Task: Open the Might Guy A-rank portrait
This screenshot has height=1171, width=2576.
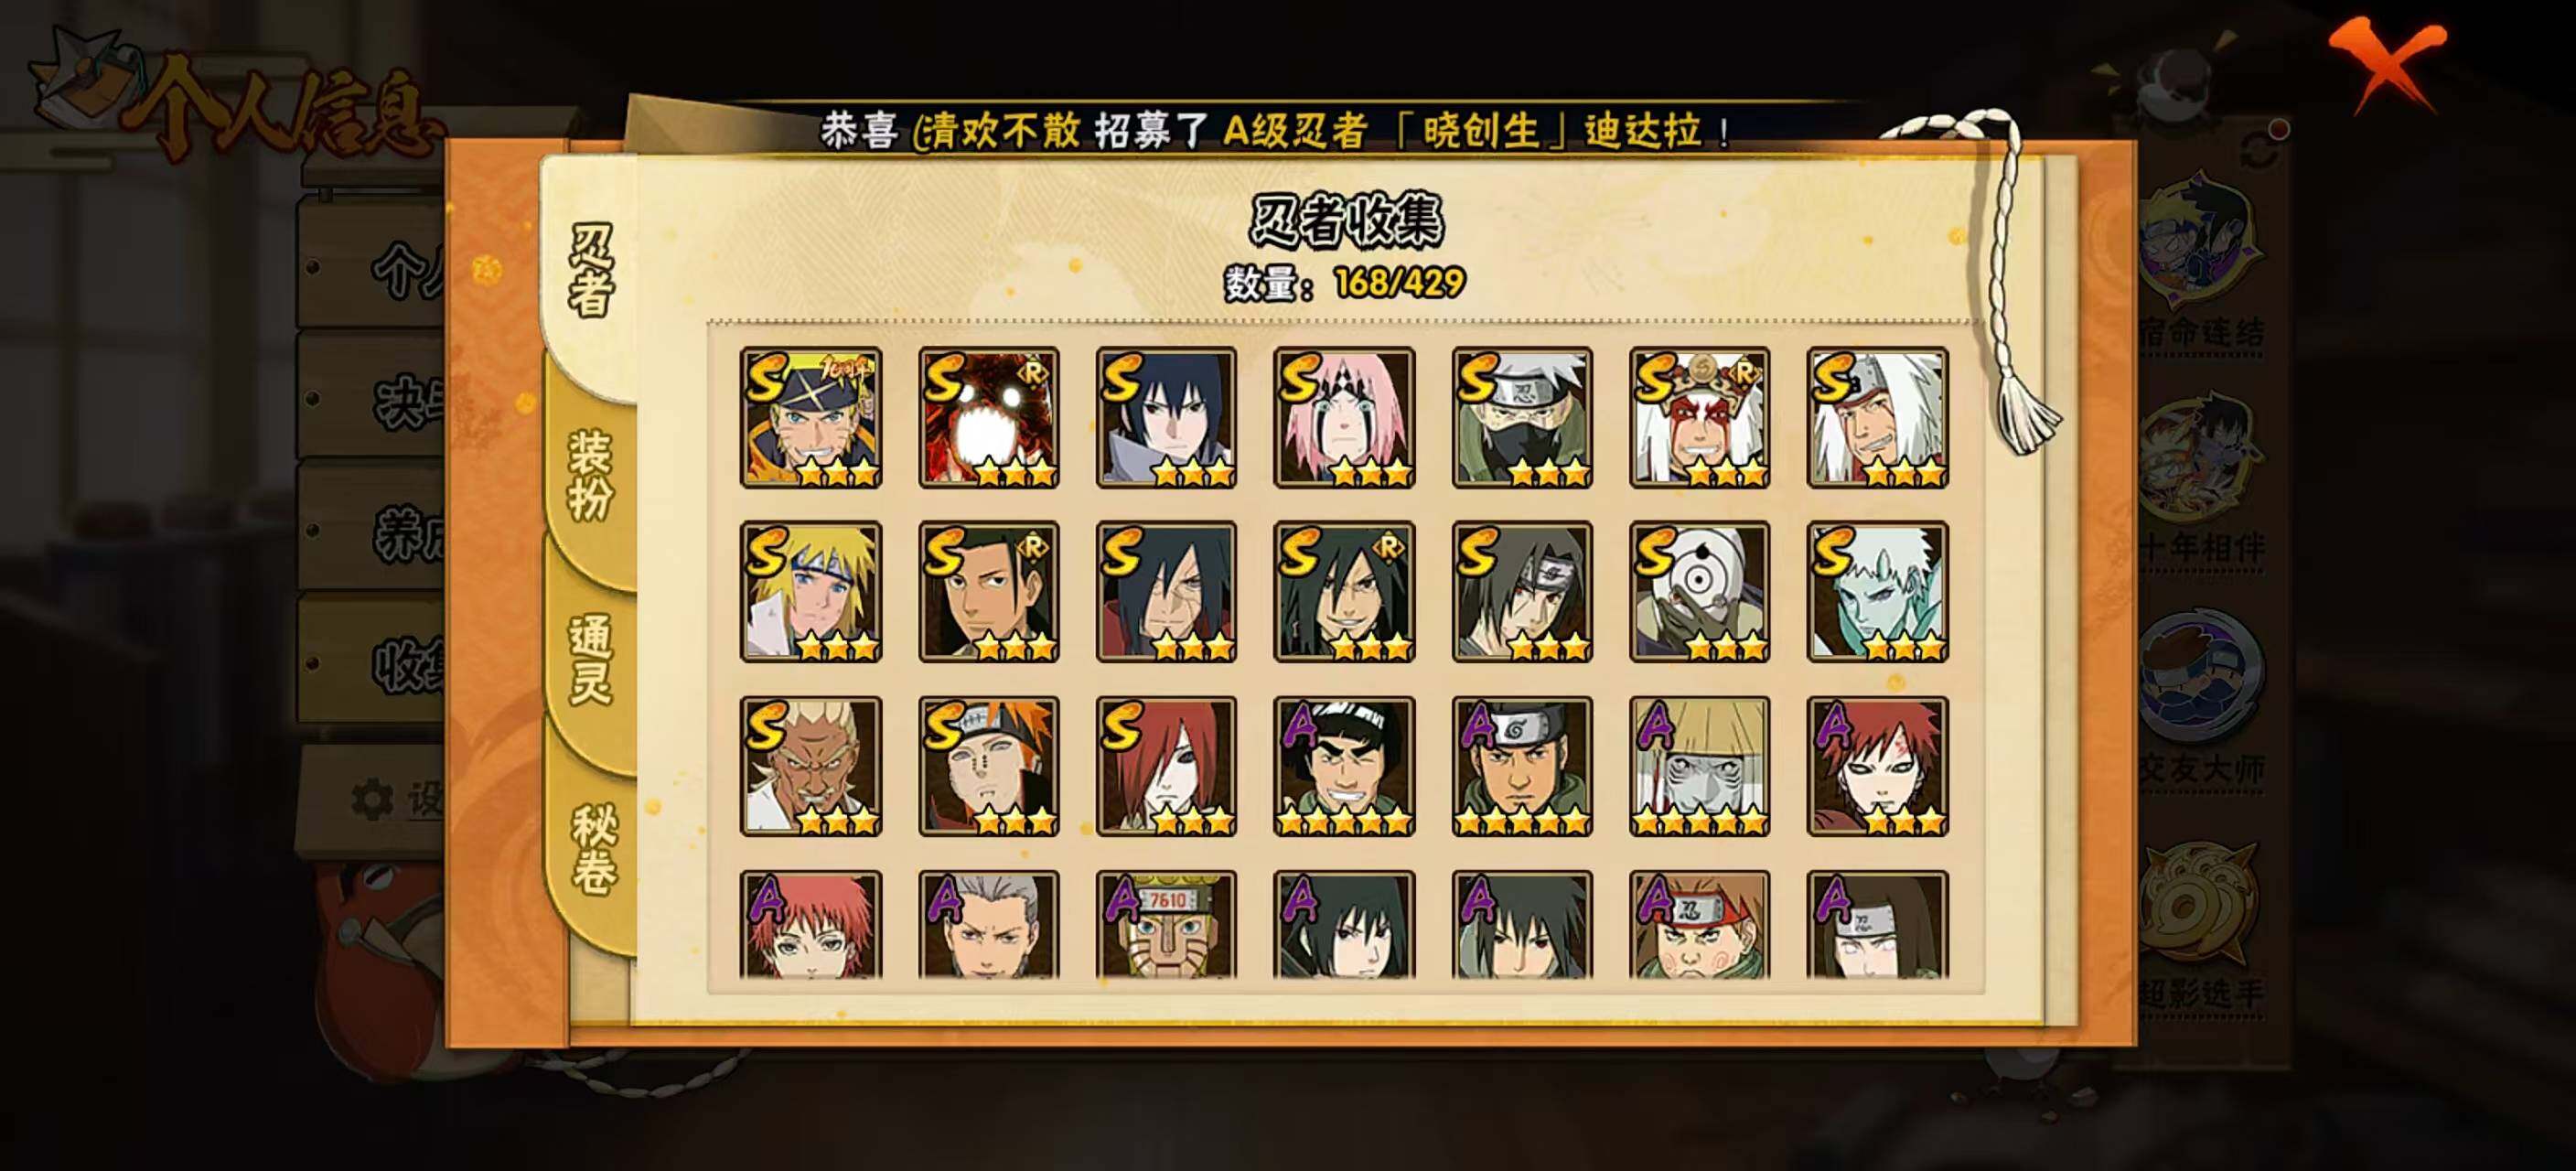Action: click(1344, 767)
